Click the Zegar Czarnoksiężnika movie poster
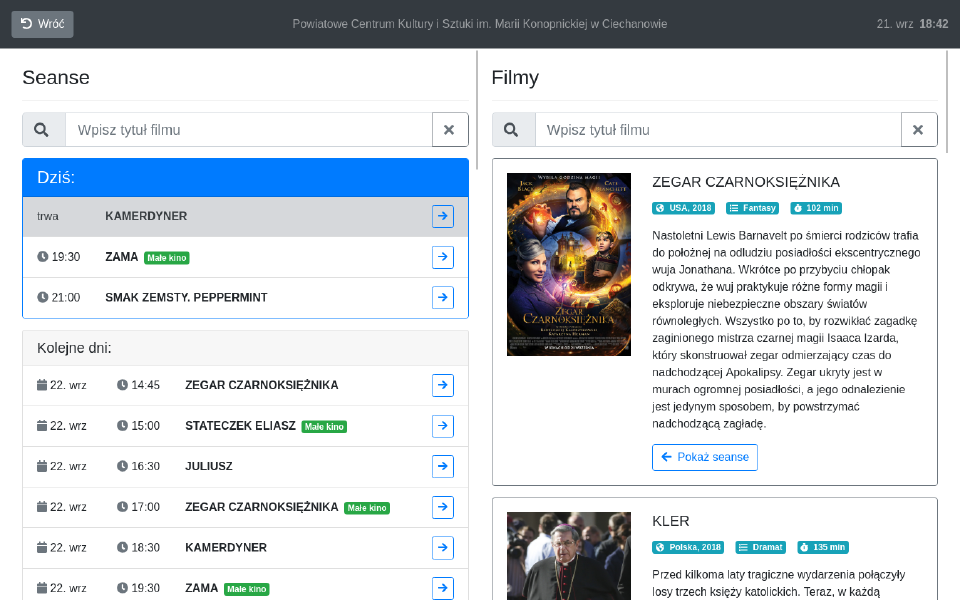This screenshot has height=600, width=960. [x=569, y=264]
